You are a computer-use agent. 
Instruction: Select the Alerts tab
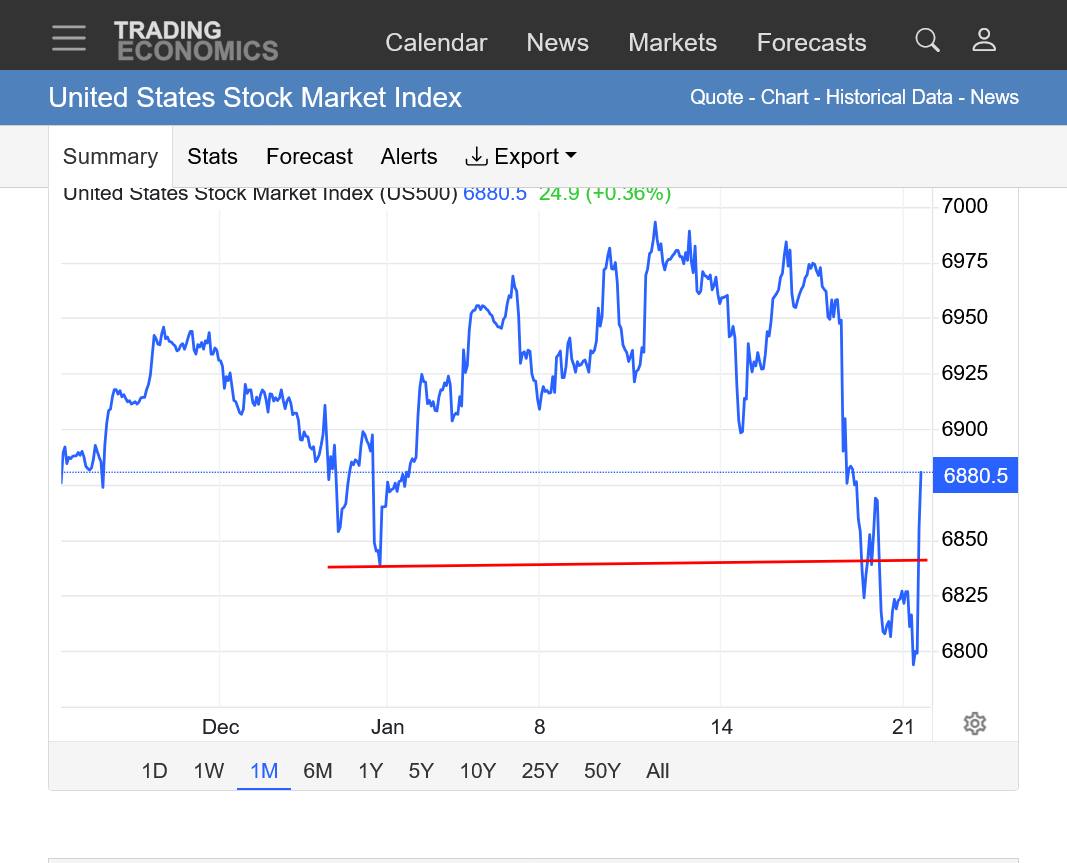click(x=409, y=157)
